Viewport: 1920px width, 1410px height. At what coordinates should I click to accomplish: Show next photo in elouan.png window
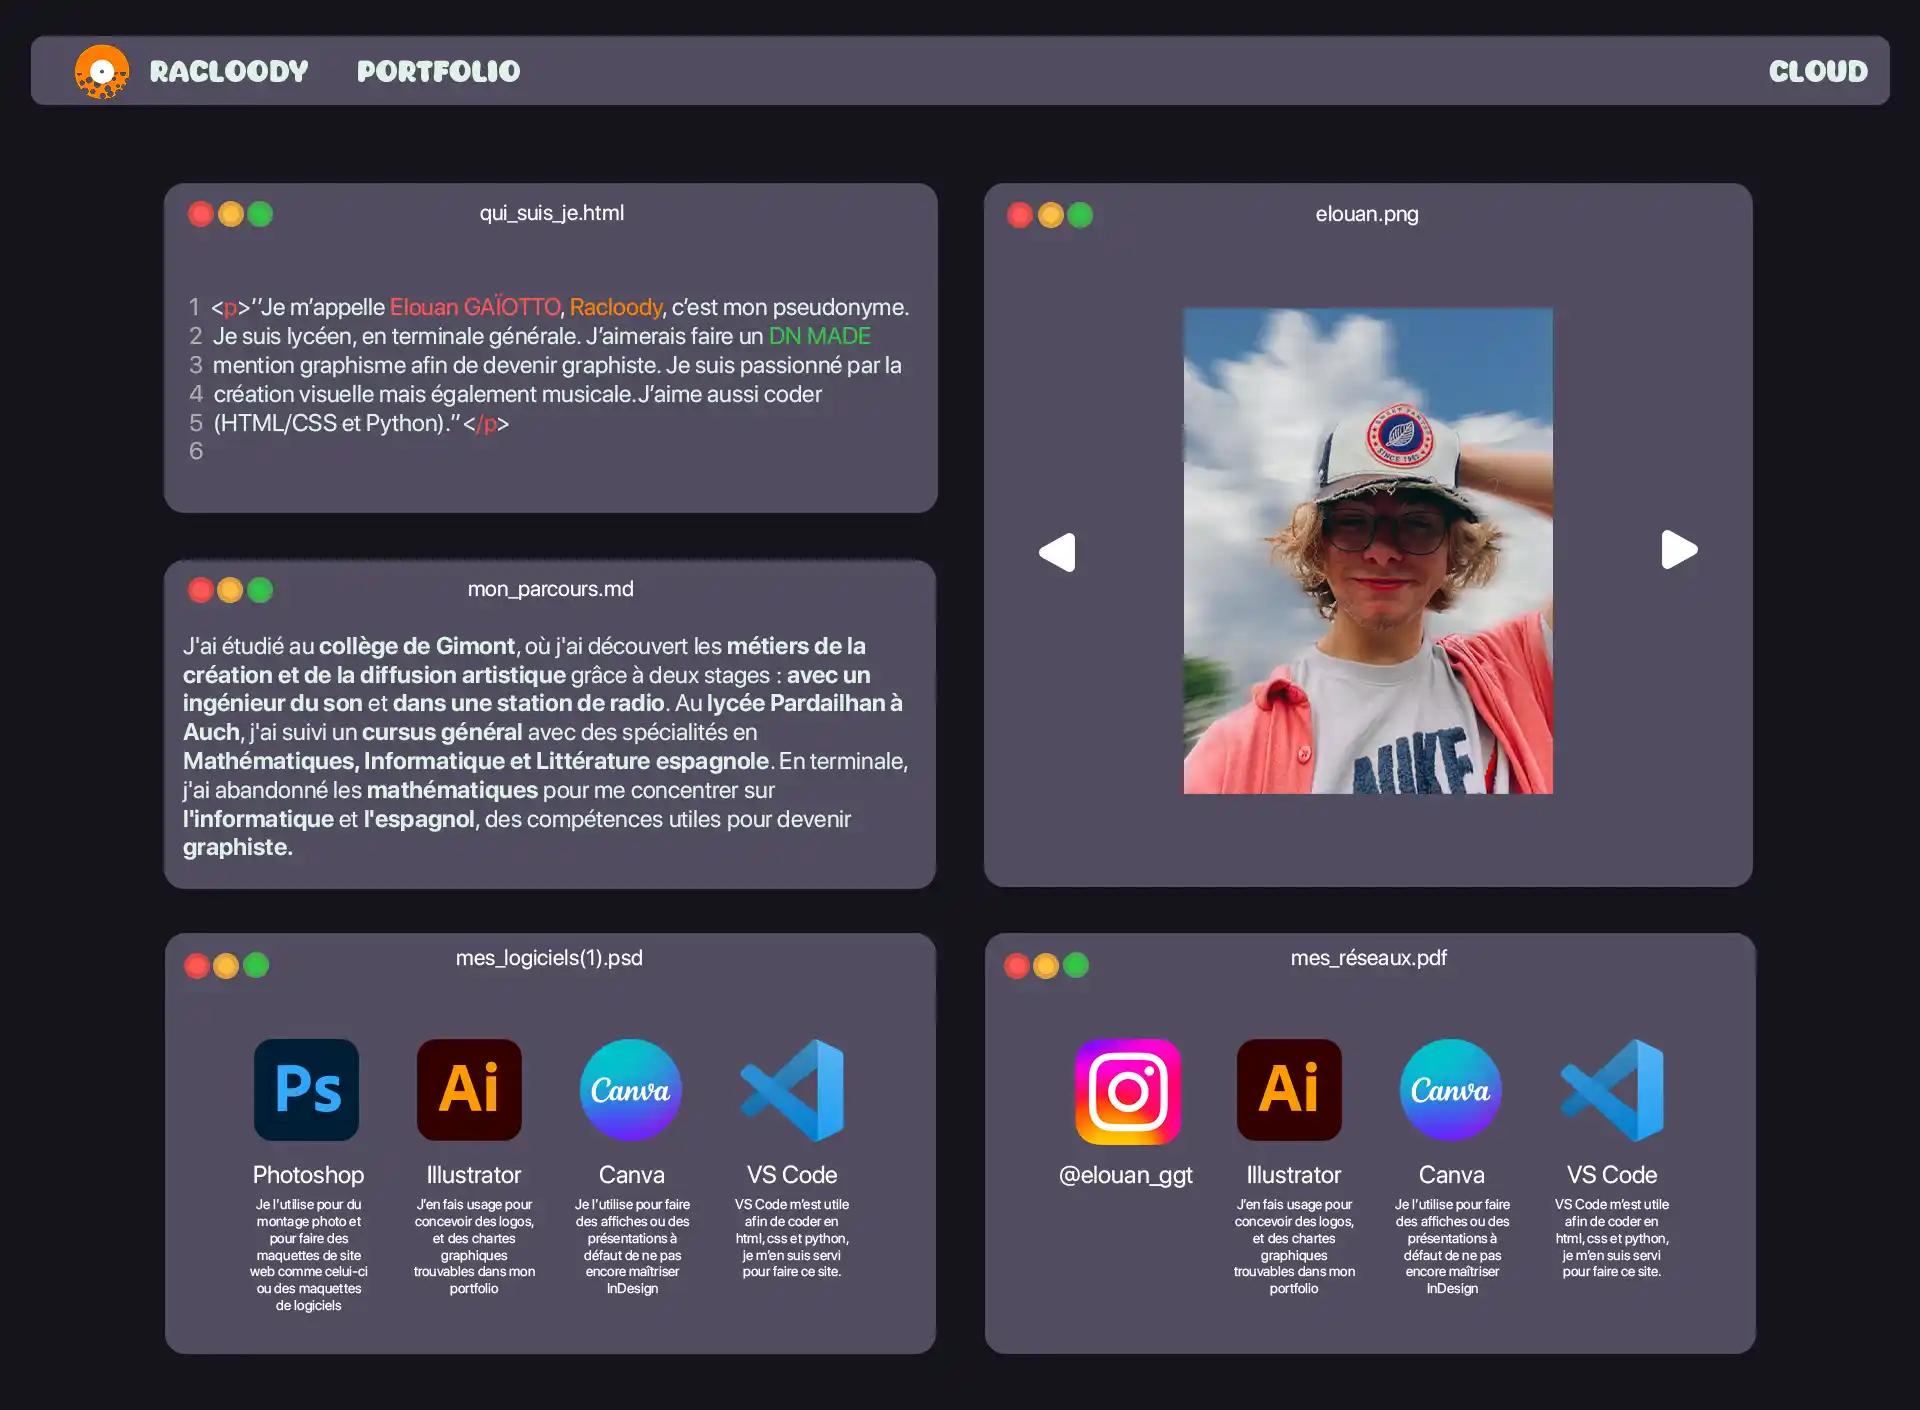[1679, 549]
